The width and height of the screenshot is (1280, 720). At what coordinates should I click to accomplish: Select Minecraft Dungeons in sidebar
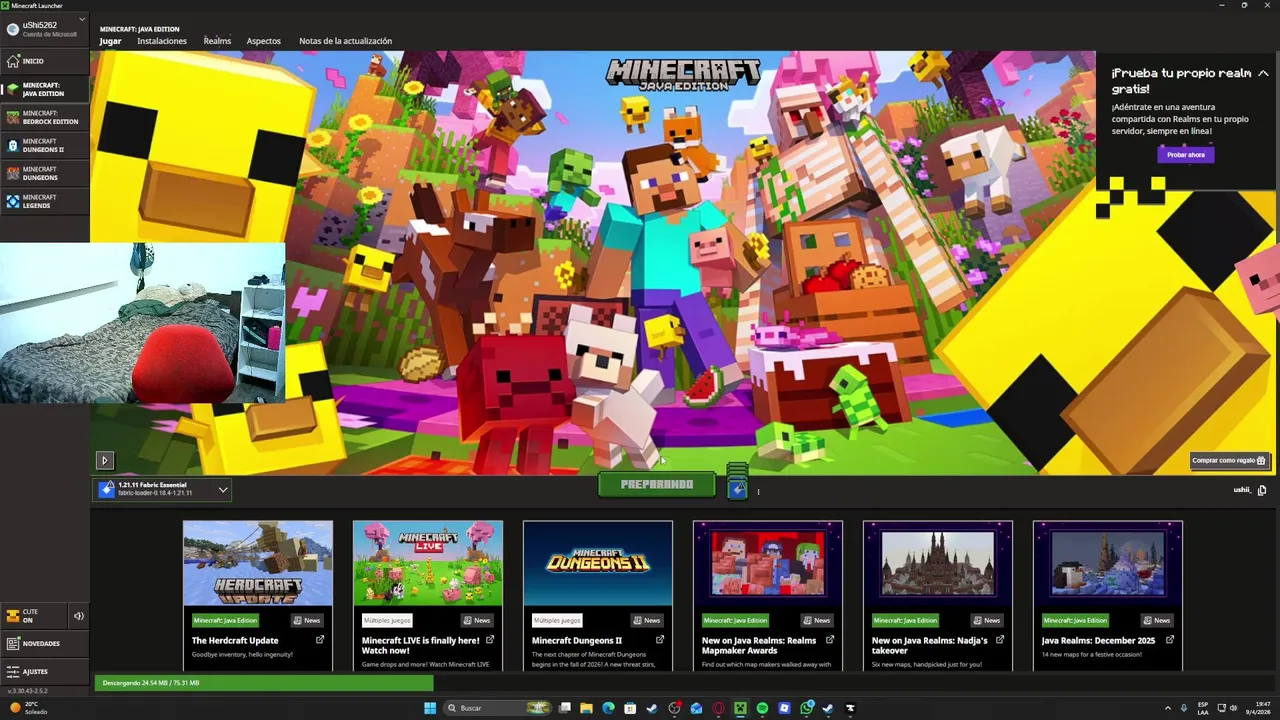click(45, 173)
